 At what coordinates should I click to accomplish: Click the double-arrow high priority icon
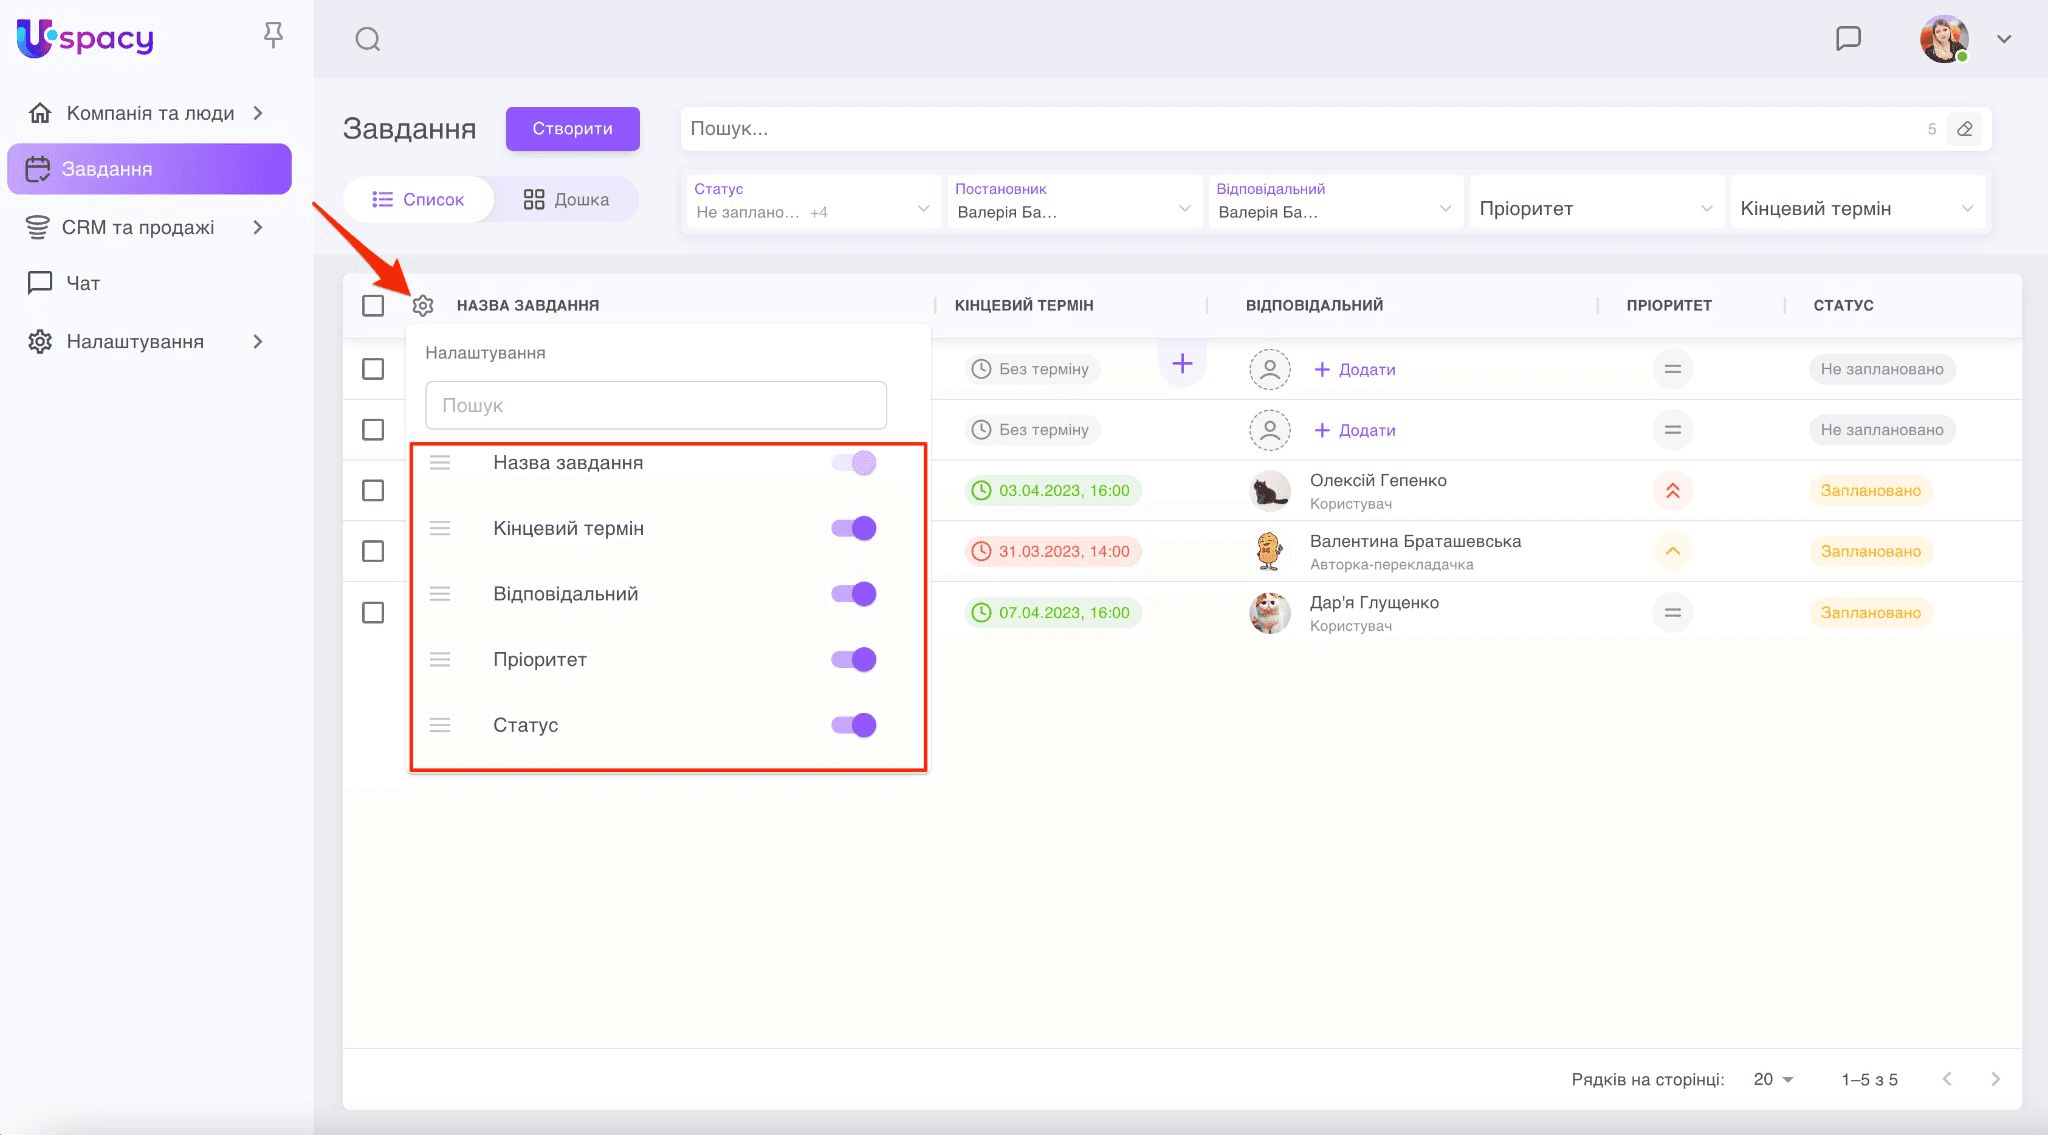1672,491
